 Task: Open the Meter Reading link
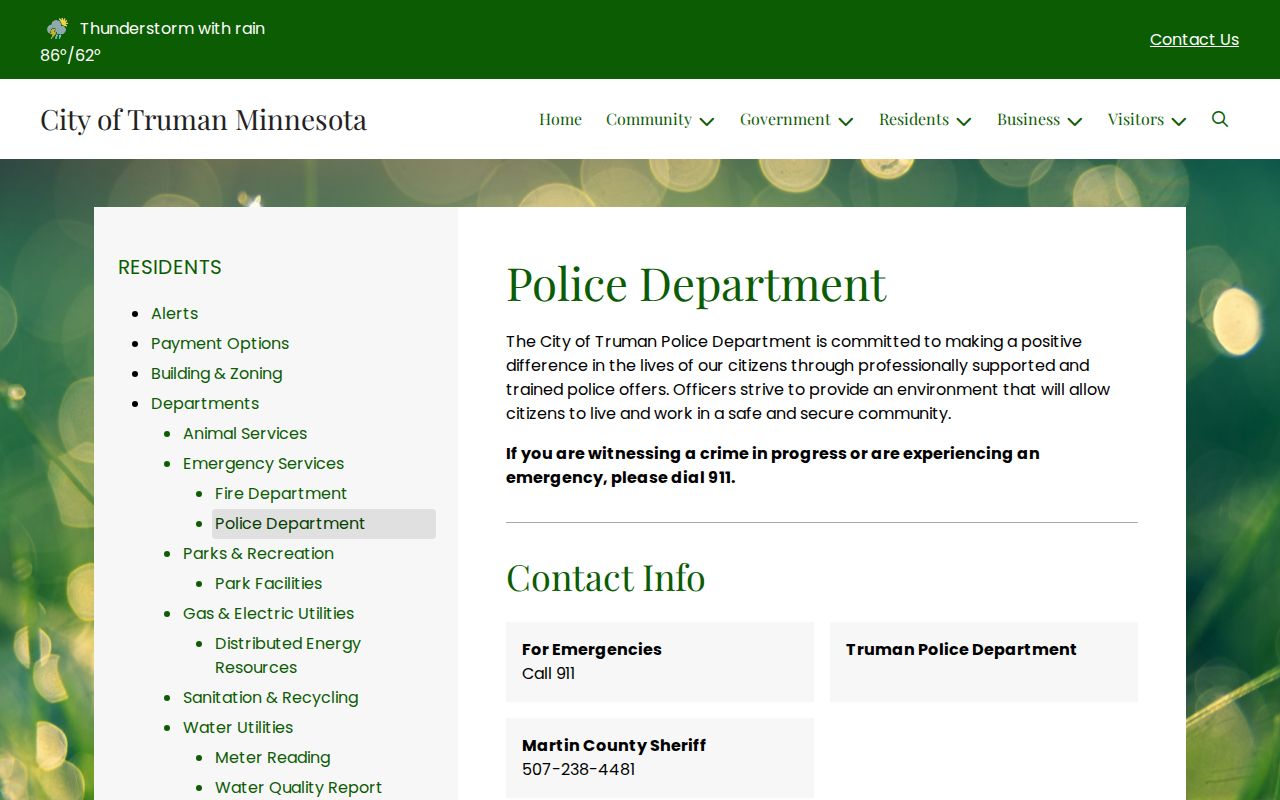[x=272, y=757]
